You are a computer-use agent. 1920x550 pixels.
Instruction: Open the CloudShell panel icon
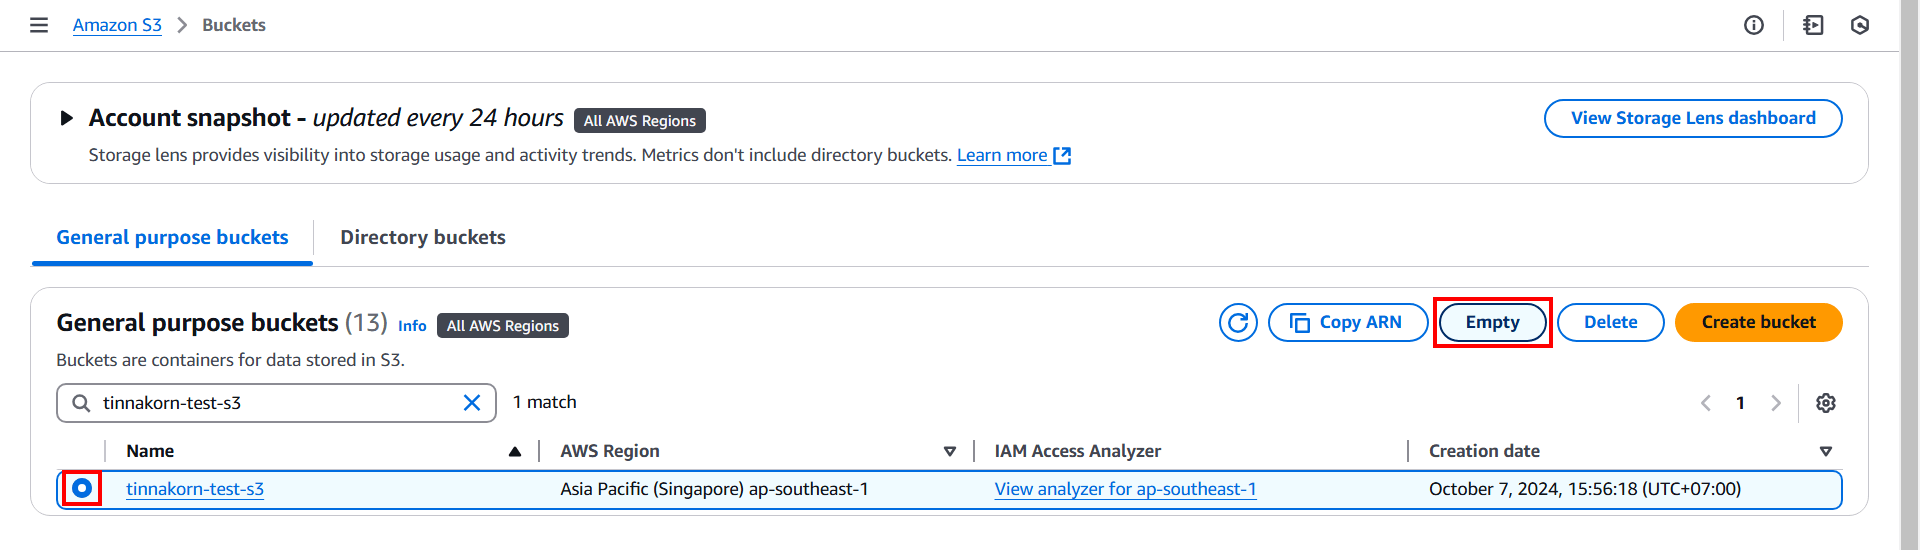[1813, 25]
